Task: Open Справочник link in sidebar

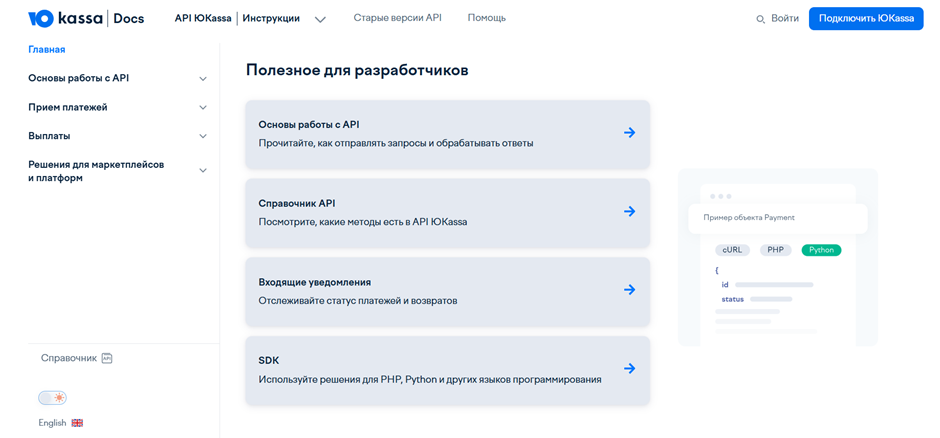Action: click(x=69, y=358)
